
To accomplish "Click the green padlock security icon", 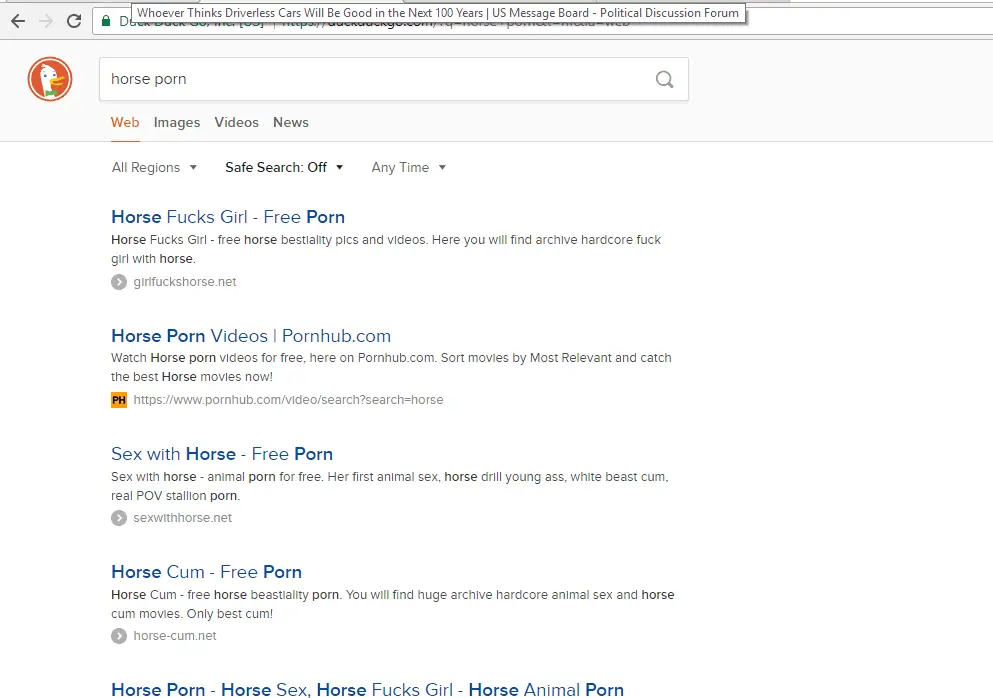I will click(105, 21).
